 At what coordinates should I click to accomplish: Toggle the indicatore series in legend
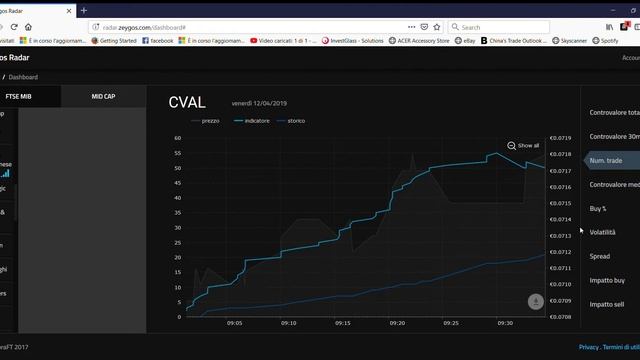[x=251, y=121]
